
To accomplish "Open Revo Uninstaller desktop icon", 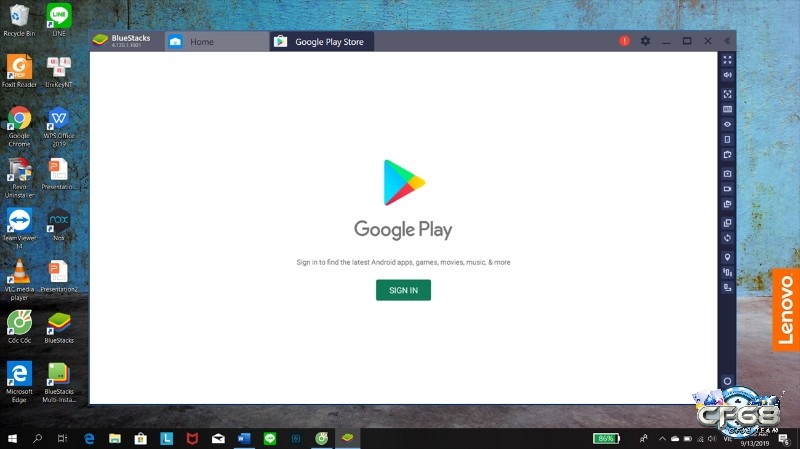I will tap(19, 178).
